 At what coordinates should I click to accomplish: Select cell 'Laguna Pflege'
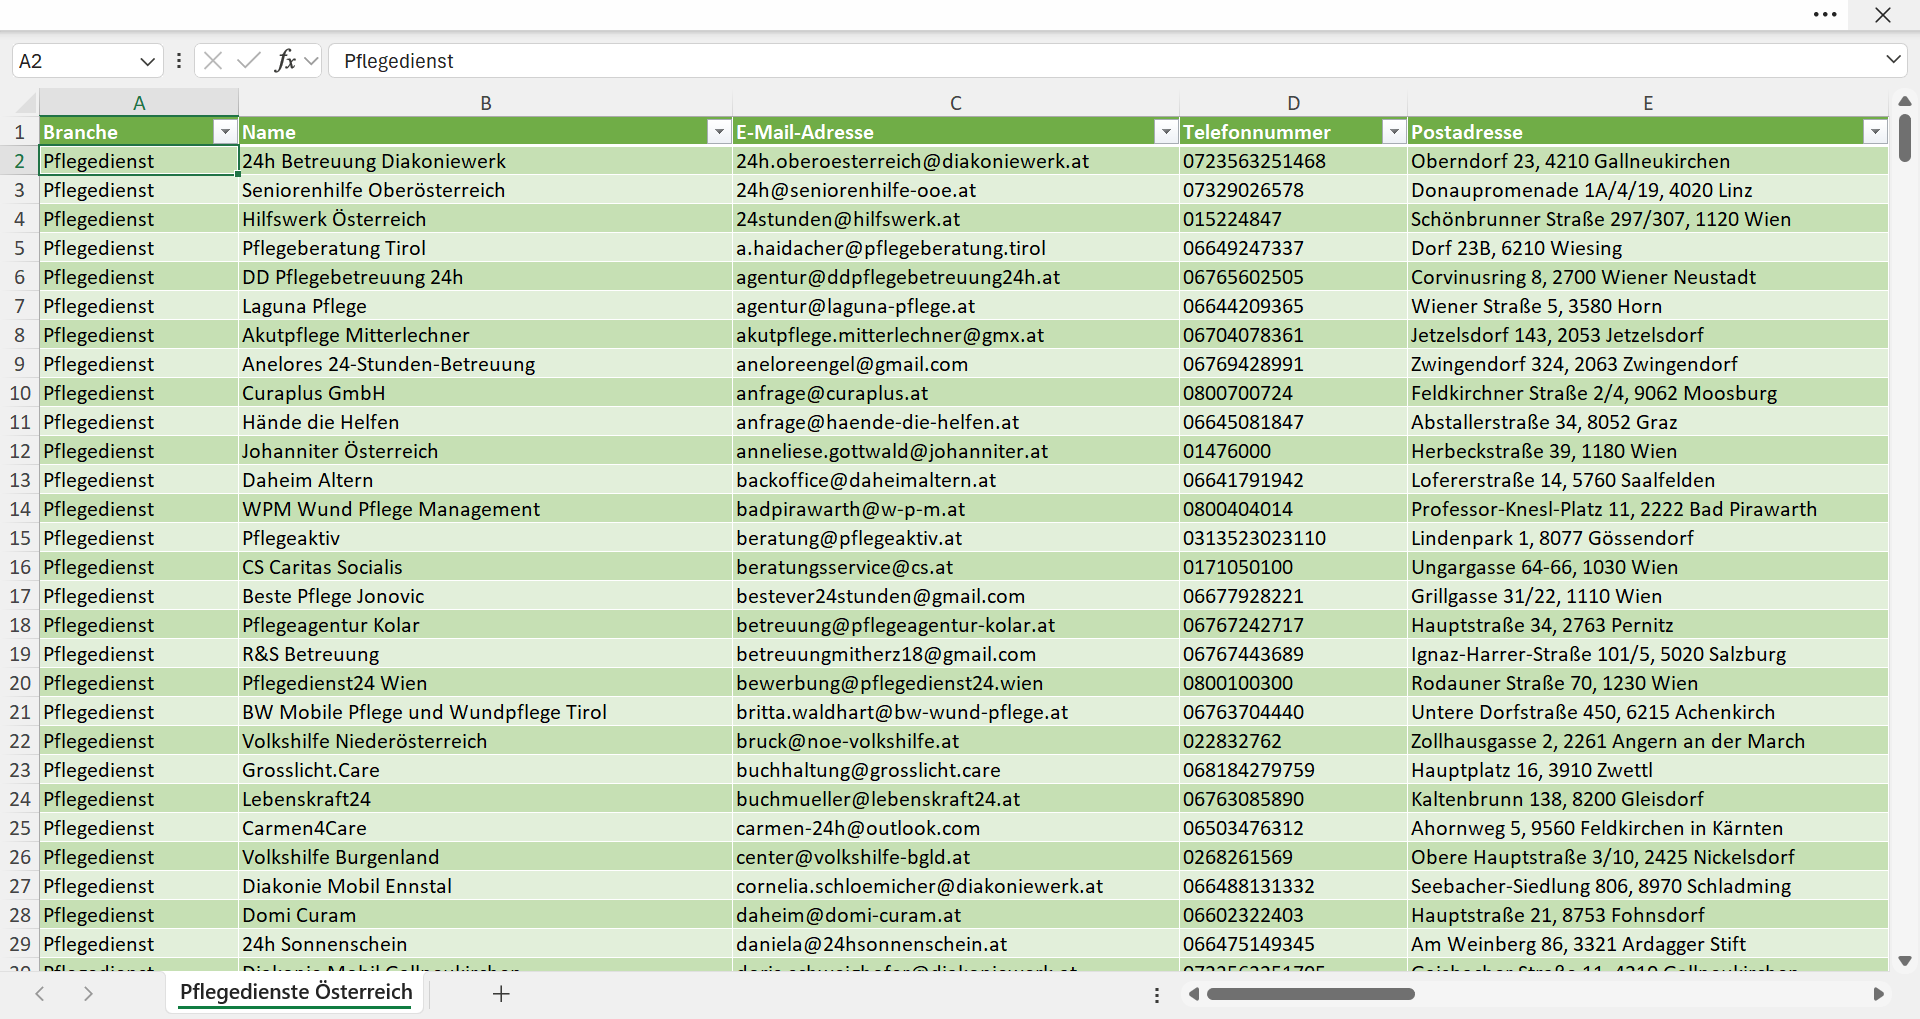click(486, 306)
